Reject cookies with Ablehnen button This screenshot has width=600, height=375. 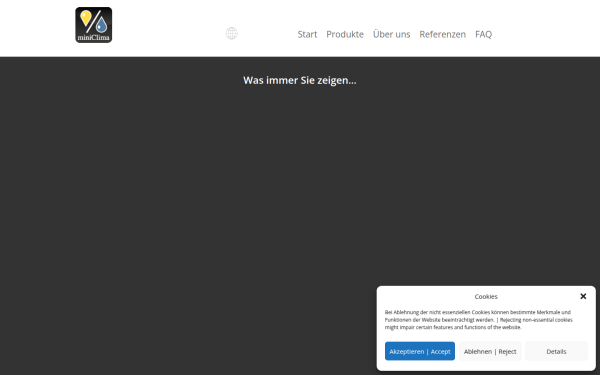[490, 351]
